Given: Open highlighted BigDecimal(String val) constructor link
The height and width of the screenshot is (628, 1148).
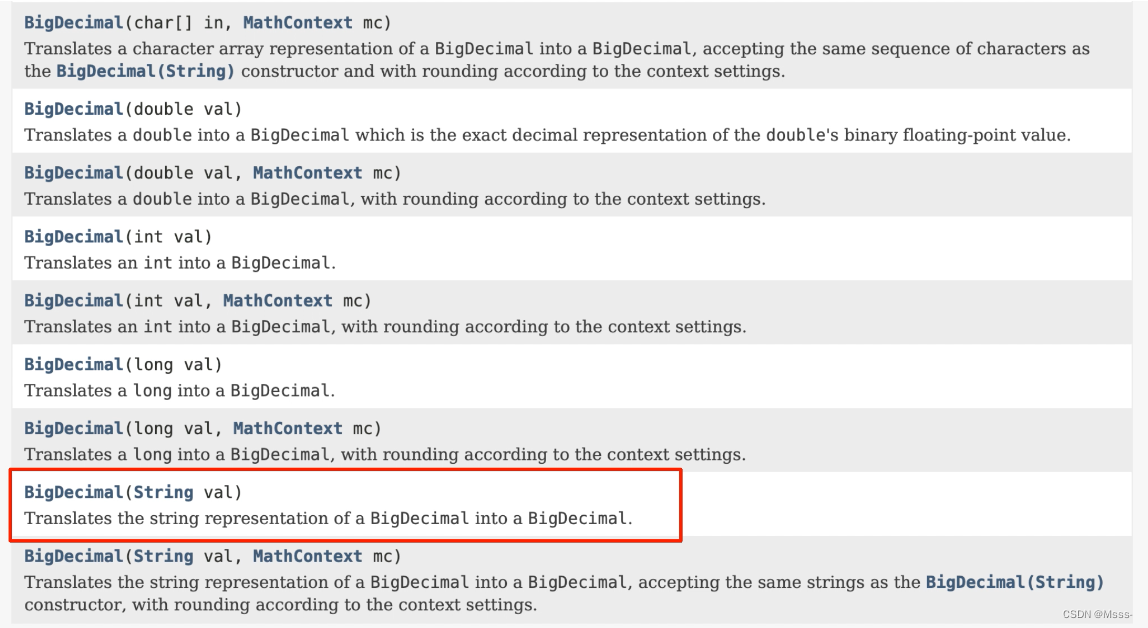Looking at the screenshot, I should [74, 492].
